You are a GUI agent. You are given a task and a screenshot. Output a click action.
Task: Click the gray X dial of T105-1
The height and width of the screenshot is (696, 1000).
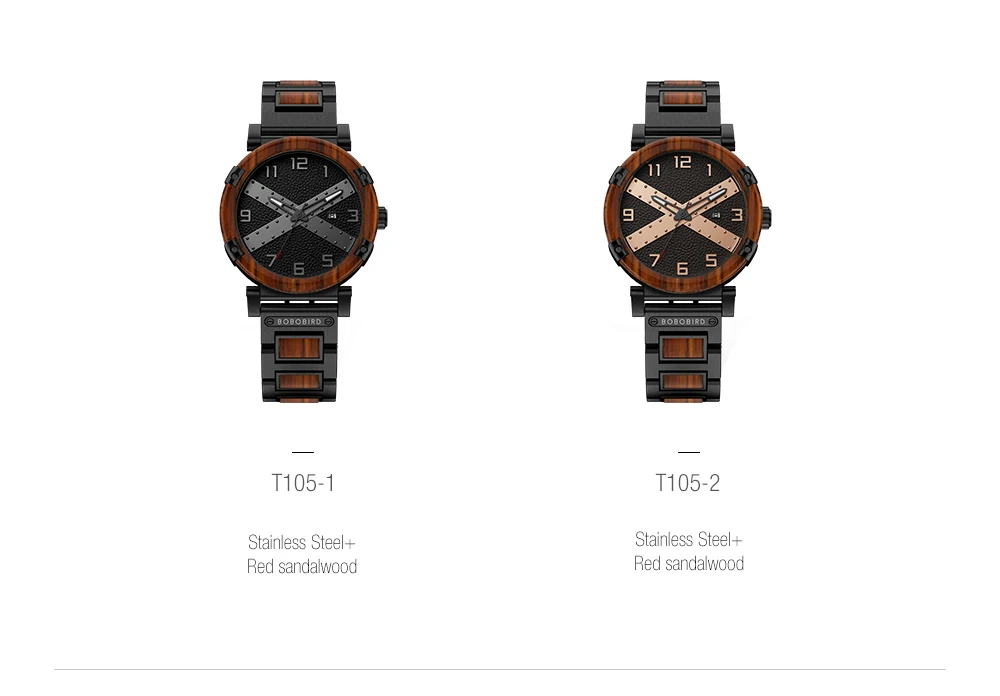pyautogui.click(x=299, y=215)
